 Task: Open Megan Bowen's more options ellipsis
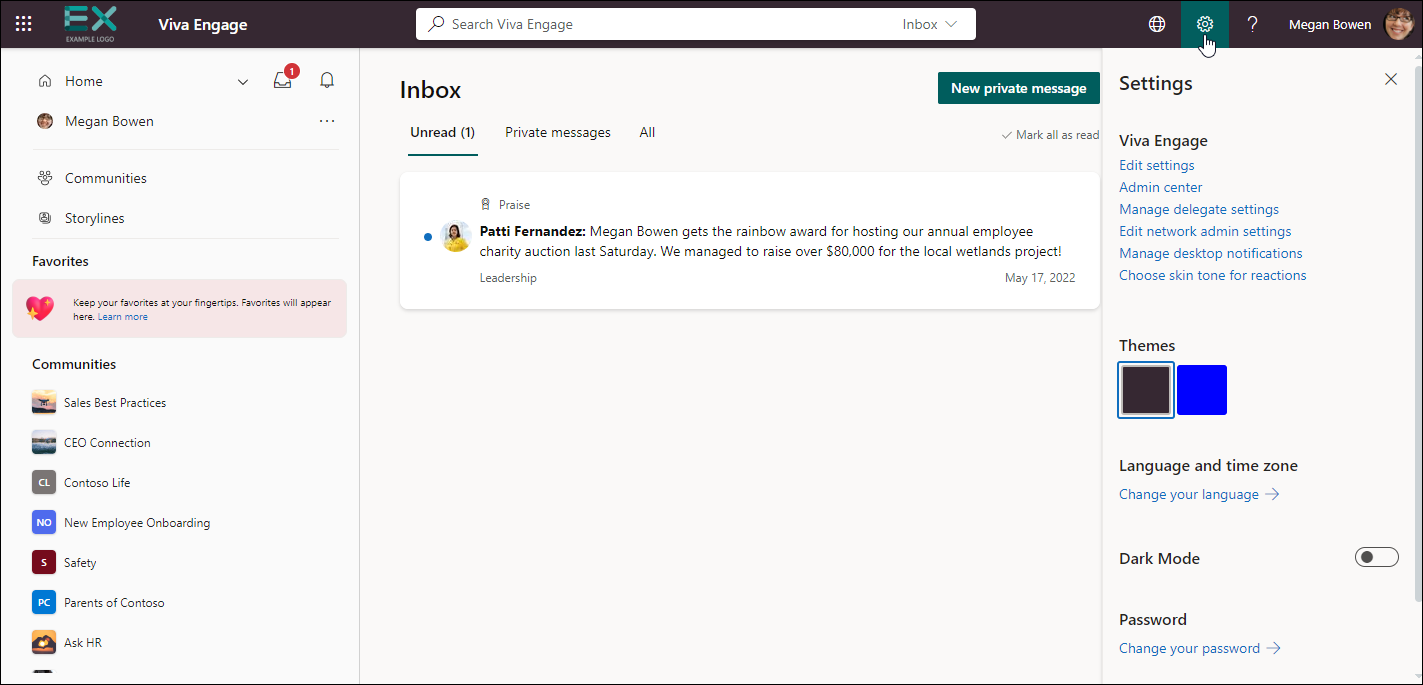pos(327,121)
